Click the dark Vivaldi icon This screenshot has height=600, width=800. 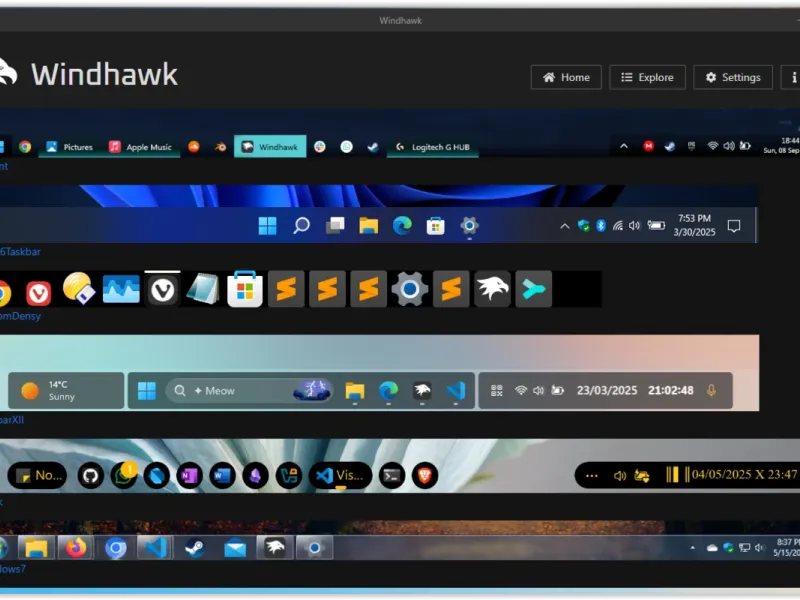(x=162, y=290)
